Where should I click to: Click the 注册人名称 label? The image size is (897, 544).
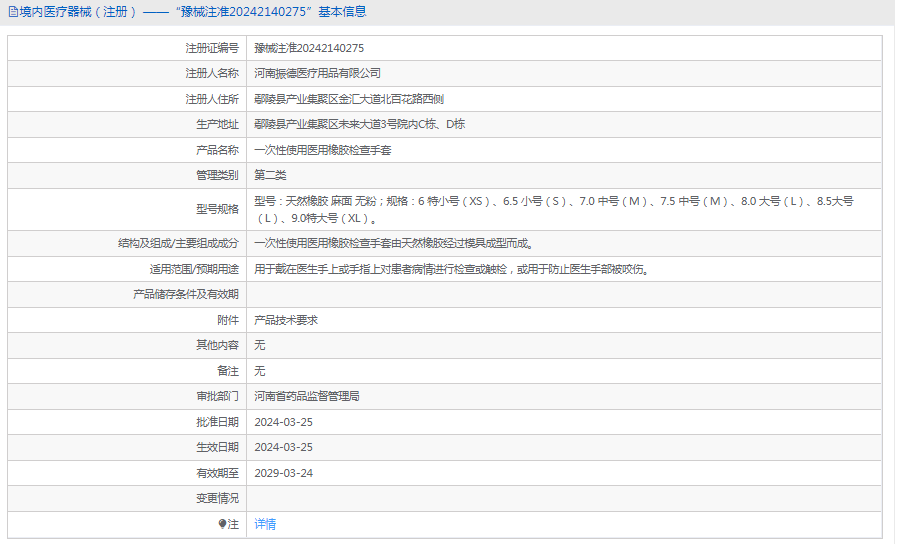(212, 73)
